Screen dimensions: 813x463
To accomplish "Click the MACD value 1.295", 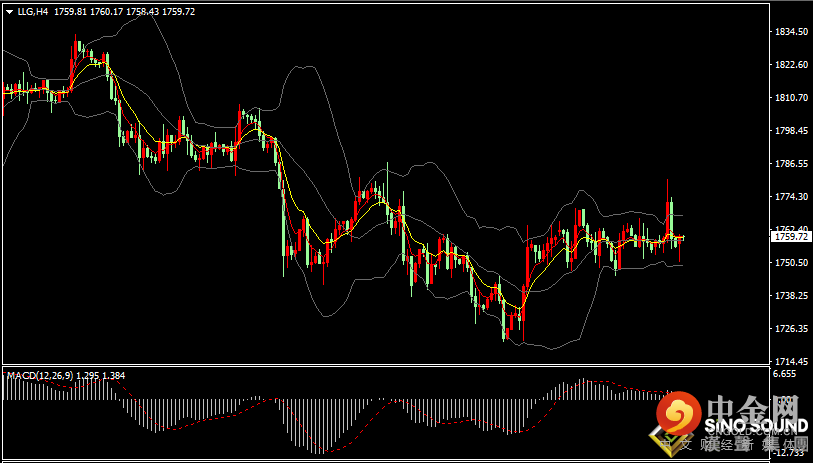I will point(89,375).
